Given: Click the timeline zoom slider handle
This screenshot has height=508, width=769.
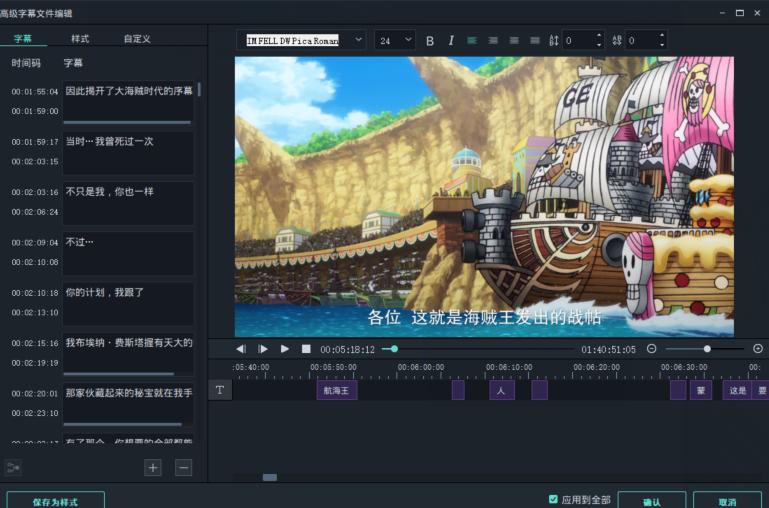Looking at the screenshot, I should click(x=707, y=349).
